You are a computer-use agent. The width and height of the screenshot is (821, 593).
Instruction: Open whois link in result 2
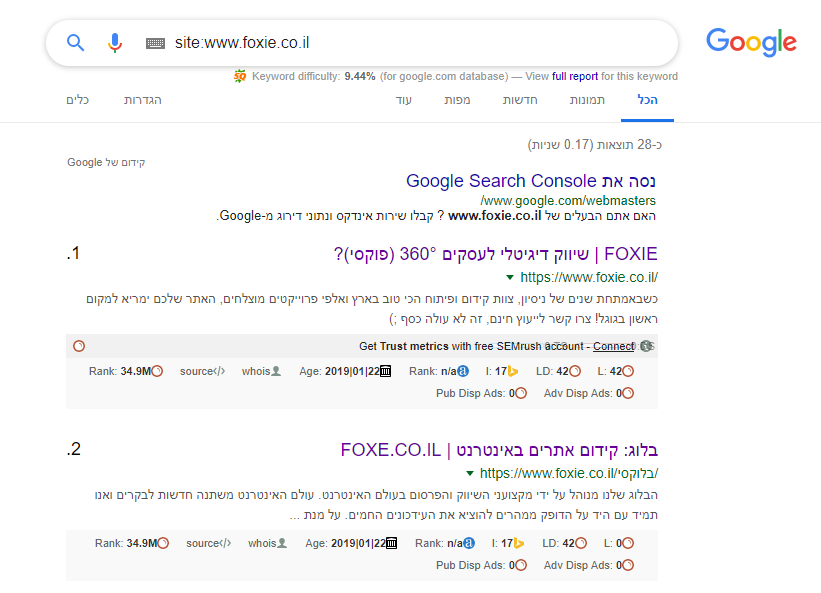click(268, 543)
